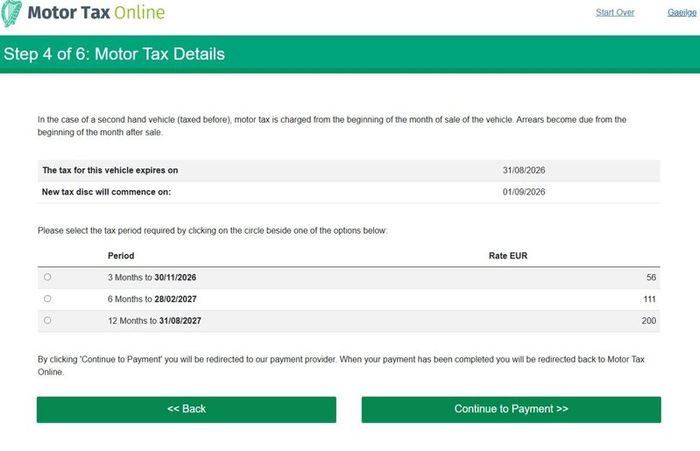The height and width of the screenshot is (451, 700).
Task: Switch language via Gaeilge link
Action: pyautogui.click(x=682, y=13)
